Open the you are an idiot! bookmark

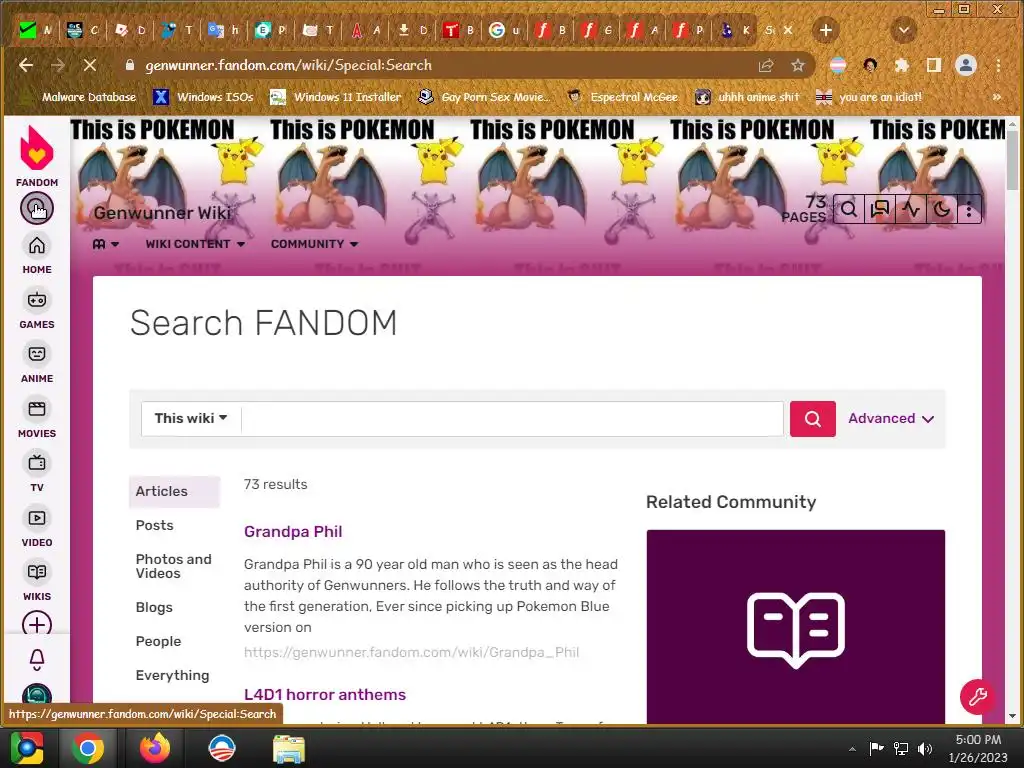[869, 97]
